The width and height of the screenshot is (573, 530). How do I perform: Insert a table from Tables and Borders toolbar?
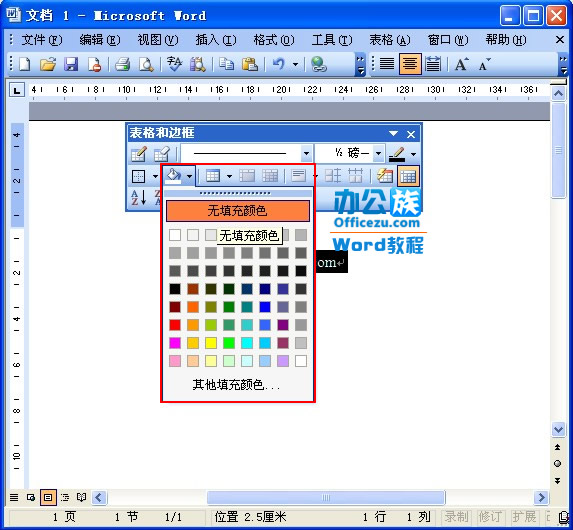213,176
